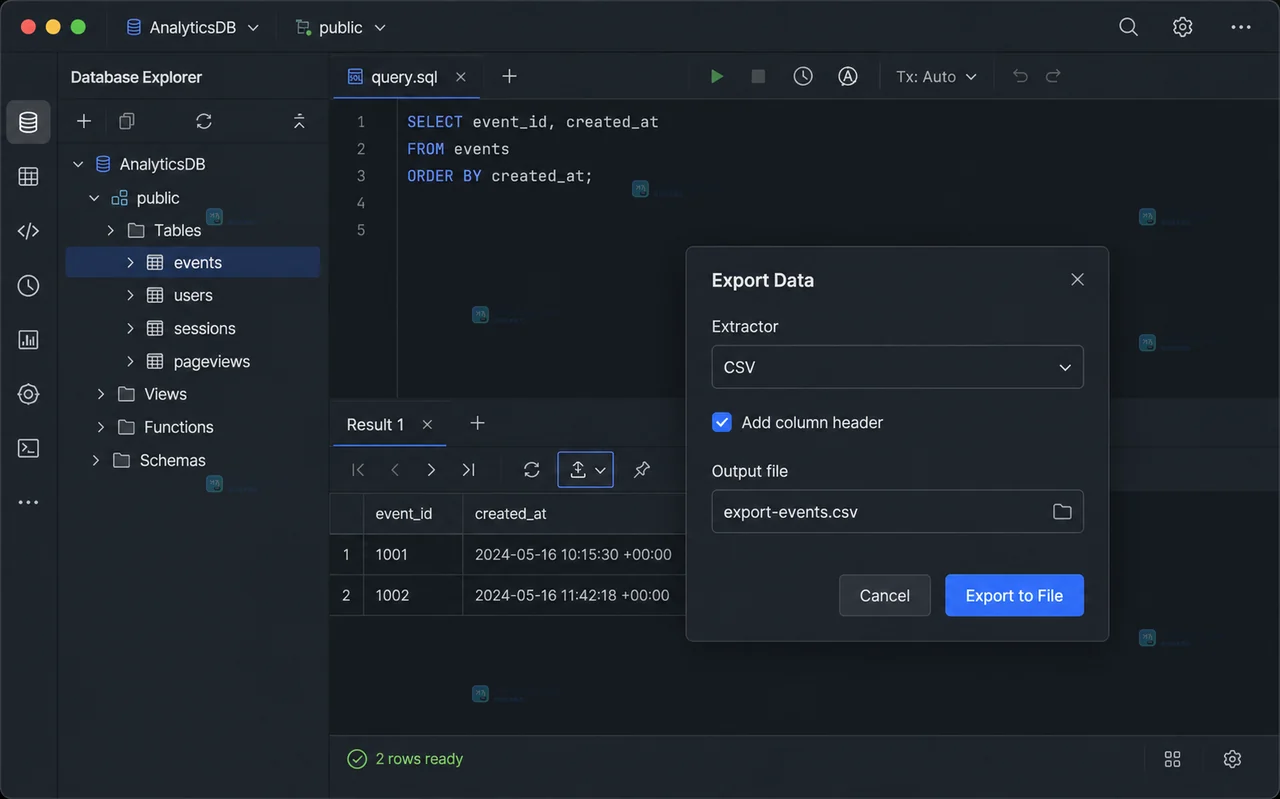Expand the Tables folder

tap(111, 230)
